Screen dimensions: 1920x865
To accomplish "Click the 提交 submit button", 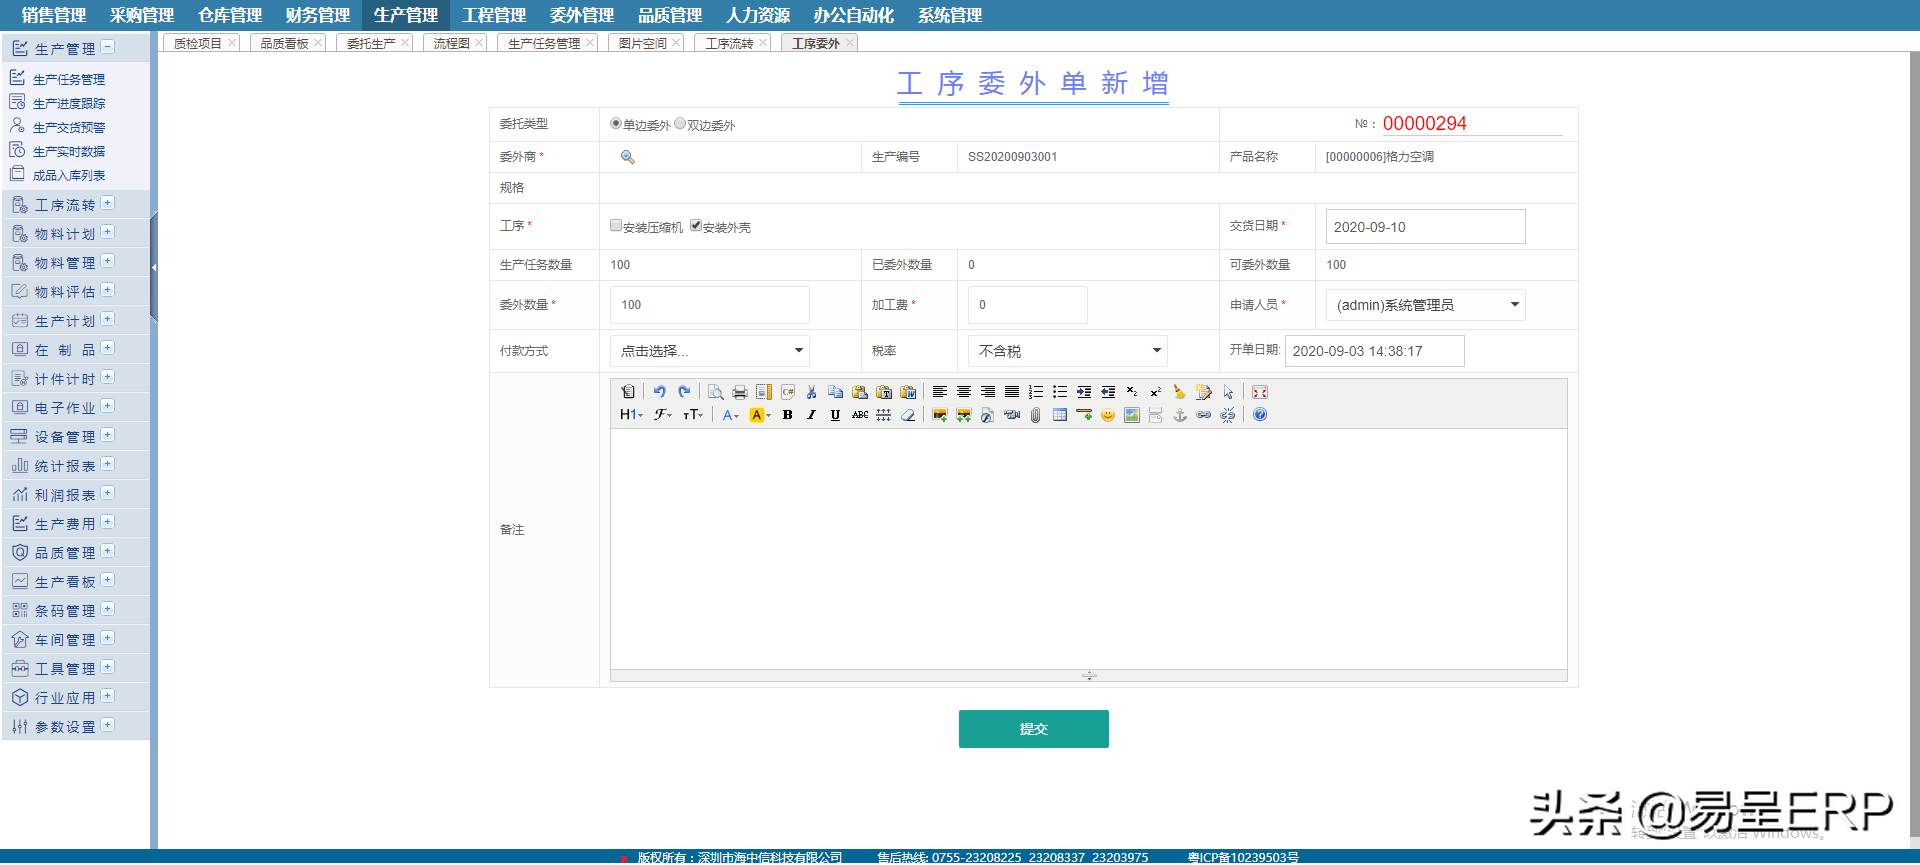I will pos(1033,729).
